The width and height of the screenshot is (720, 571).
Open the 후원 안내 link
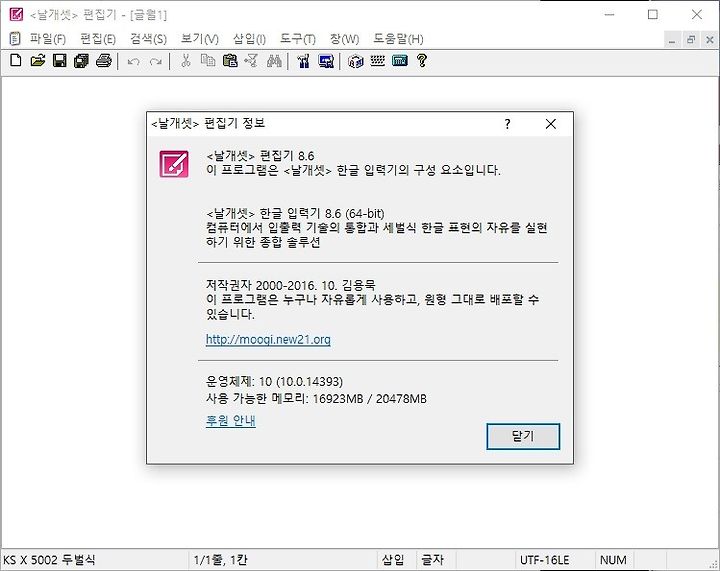click(231, 420)
